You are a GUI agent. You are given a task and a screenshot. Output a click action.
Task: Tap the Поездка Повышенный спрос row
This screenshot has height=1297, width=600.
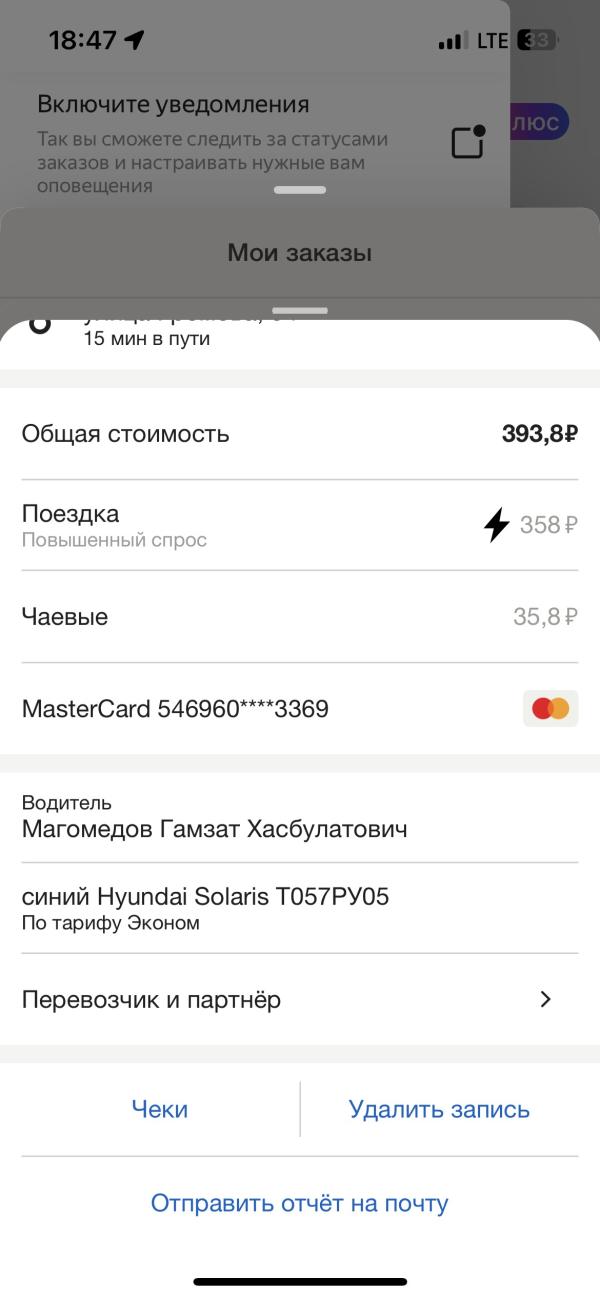300,525
